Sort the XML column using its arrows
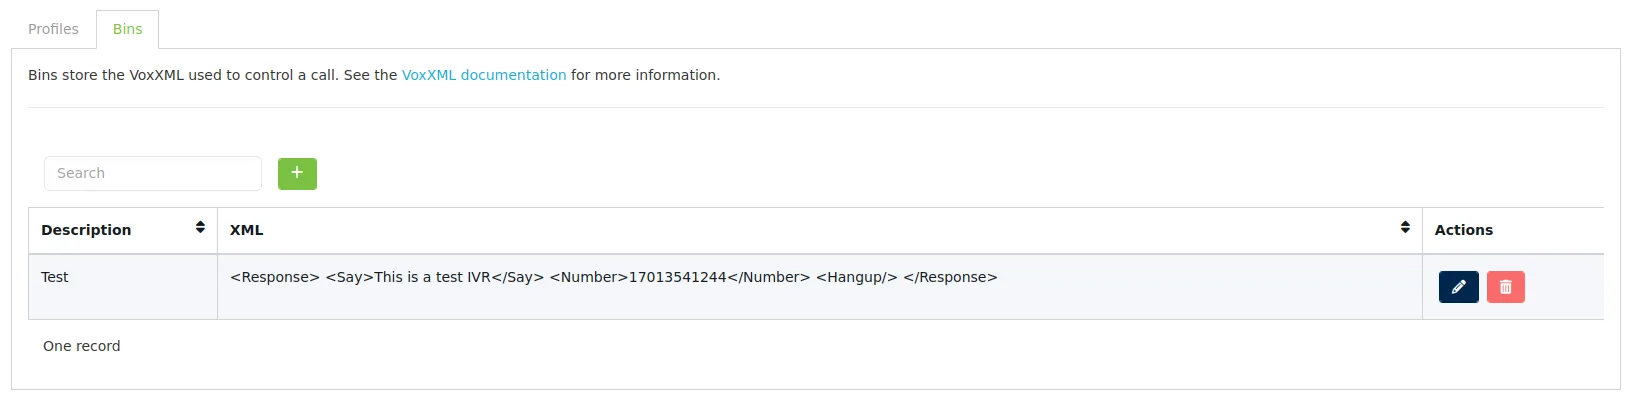 (1405, 228)
